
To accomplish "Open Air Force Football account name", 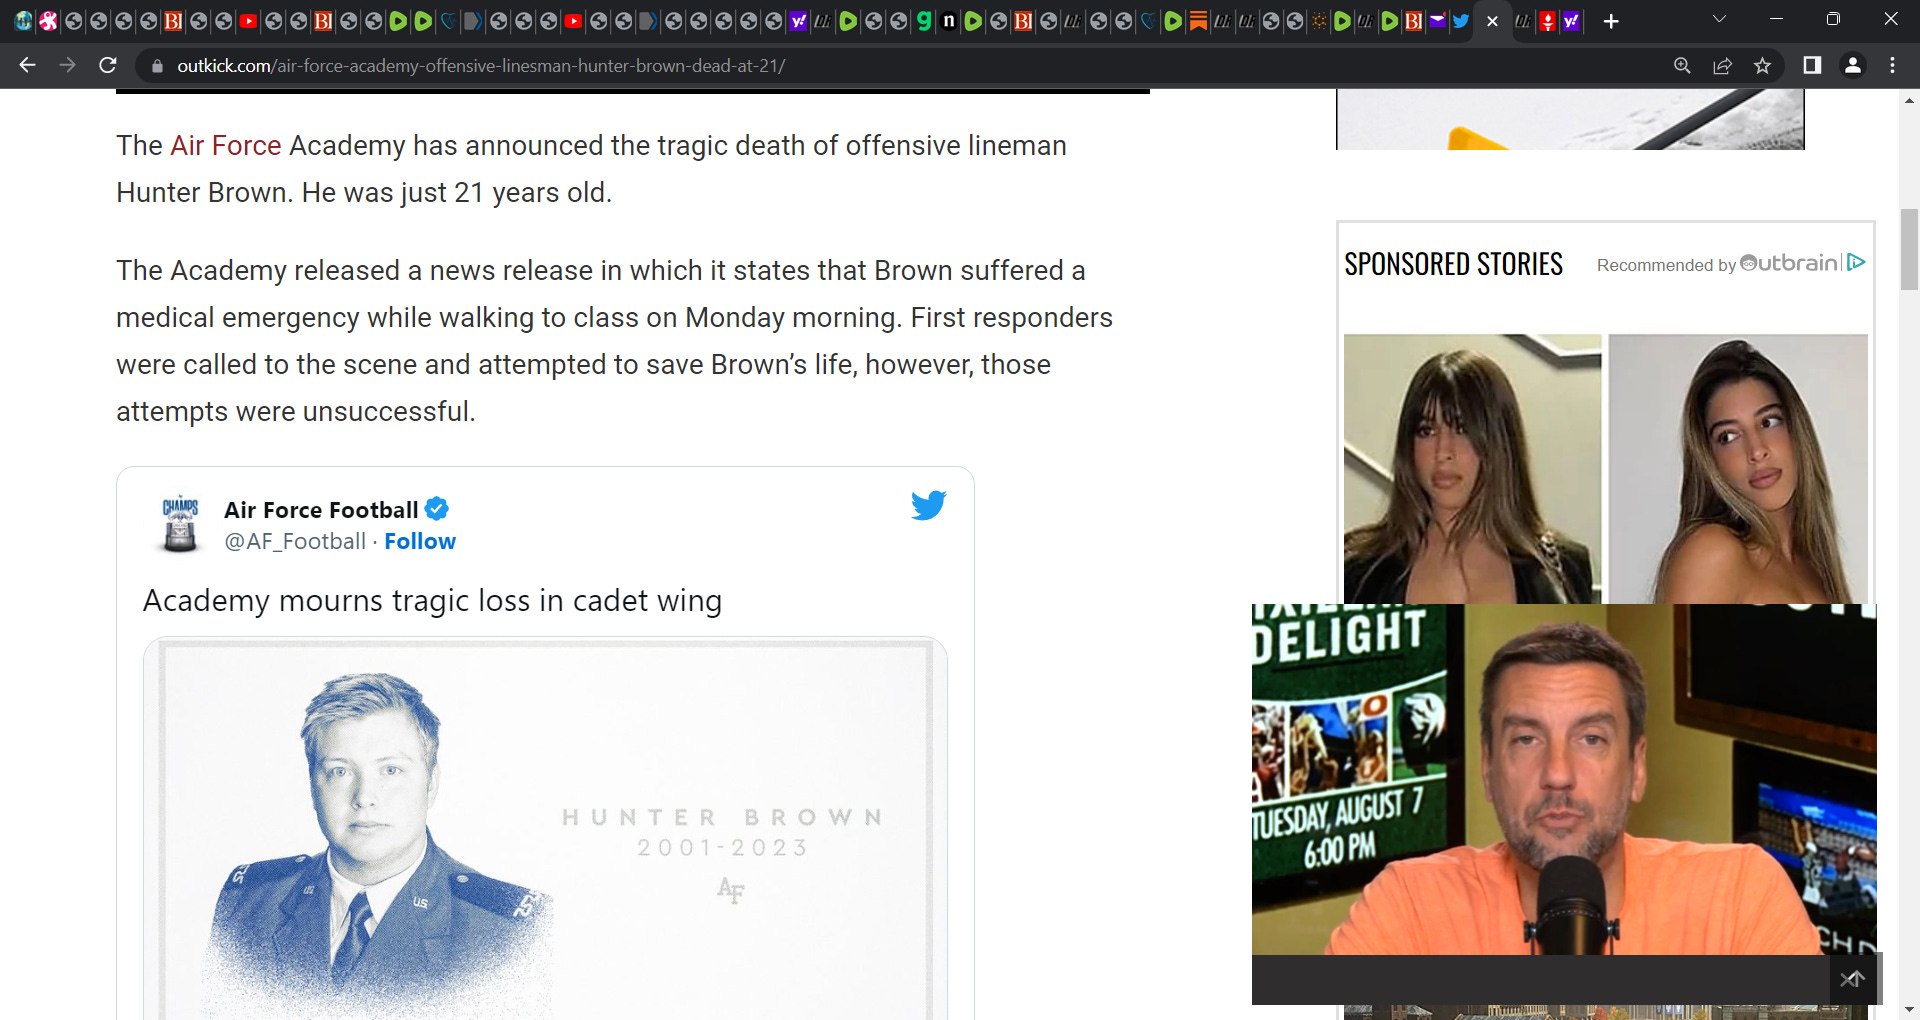I will coord(321,510).
